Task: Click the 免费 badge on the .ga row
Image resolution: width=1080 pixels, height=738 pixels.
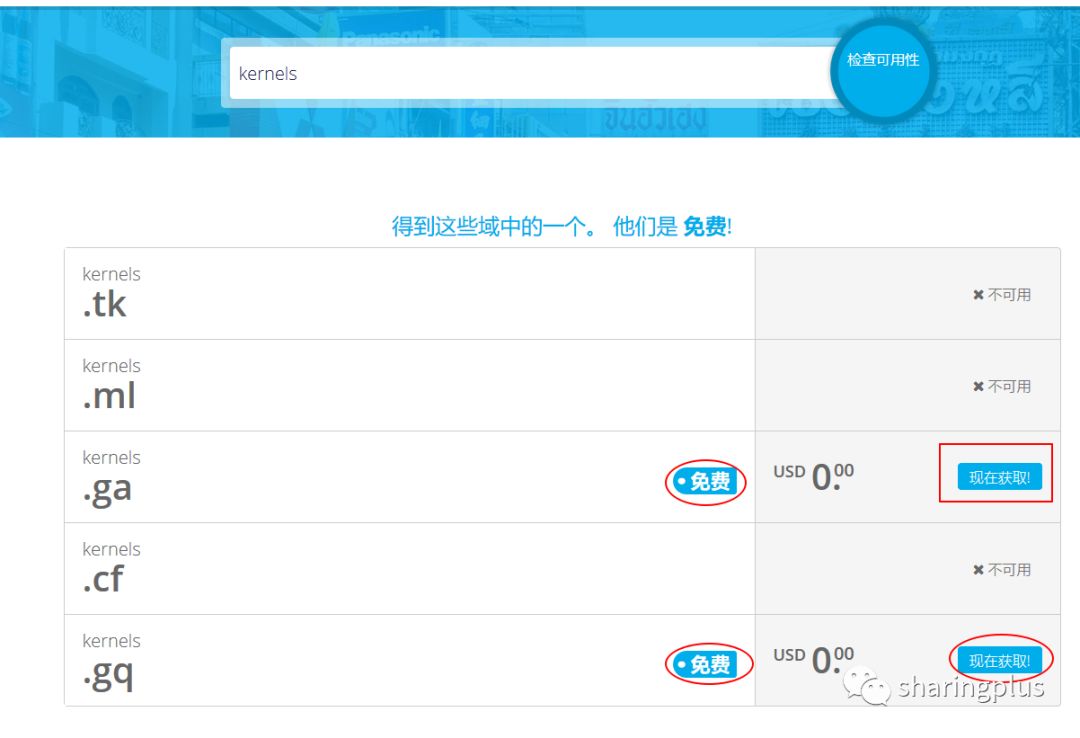Action: tap(705, 482)
